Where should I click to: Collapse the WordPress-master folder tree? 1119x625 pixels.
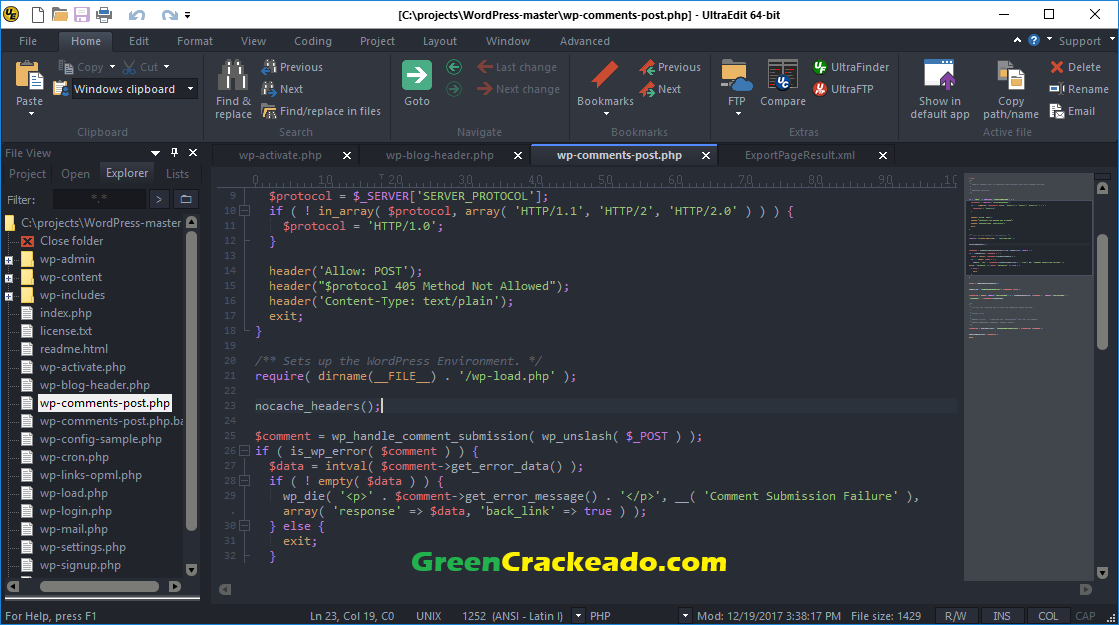pyautogui.click(x=11, y=222)
